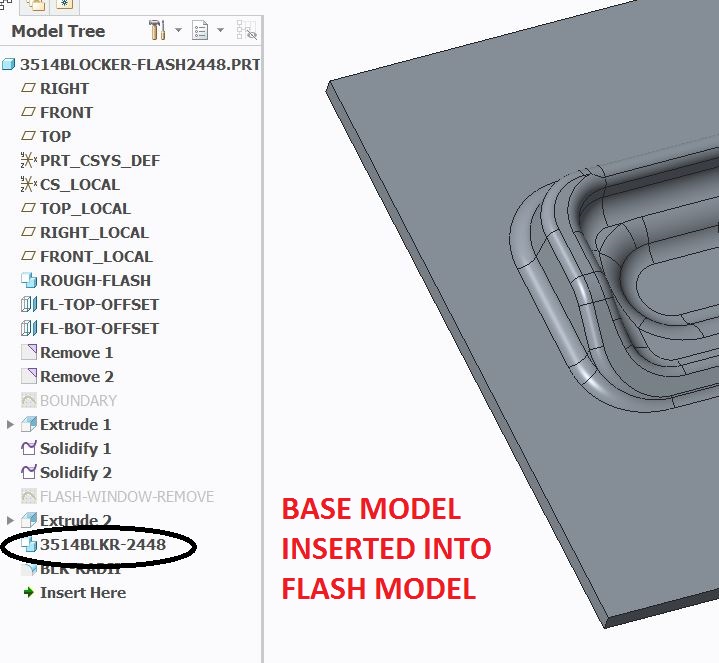
Task: Click the CS_LOCAL coordinate system icon
Action: (28, 184)
